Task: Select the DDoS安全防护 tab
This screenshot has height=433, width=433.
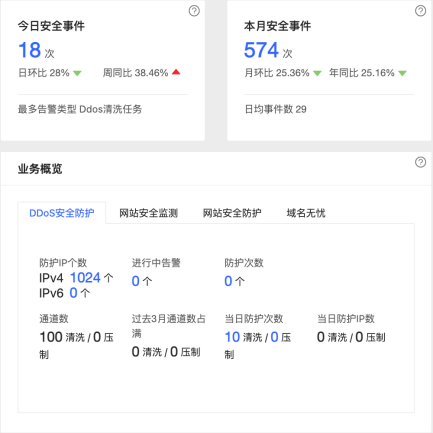Action: tap(62, 213)
